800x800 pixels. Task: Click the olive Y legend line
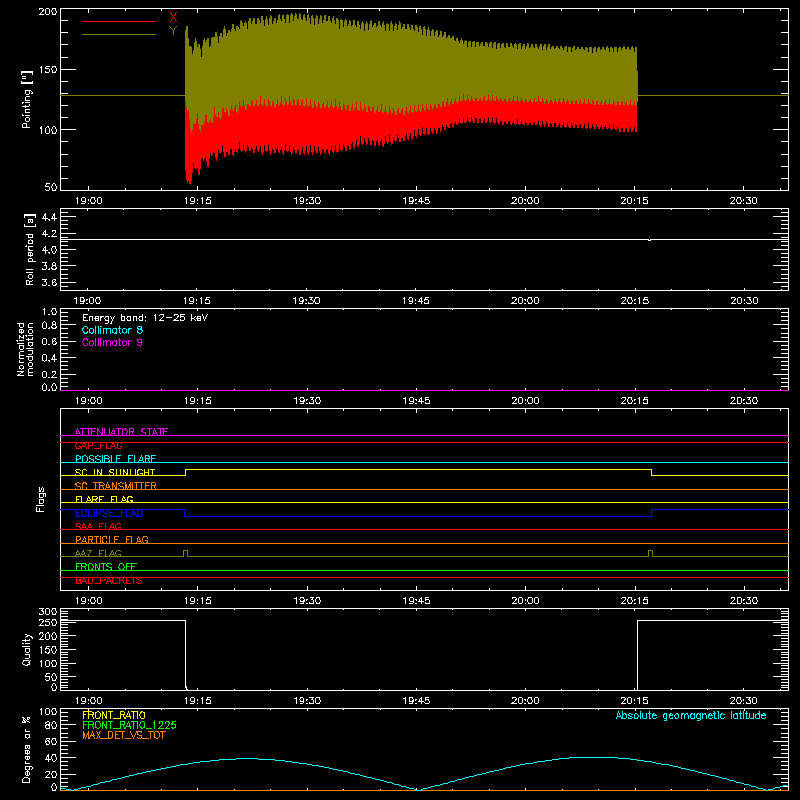coord(119,34)
